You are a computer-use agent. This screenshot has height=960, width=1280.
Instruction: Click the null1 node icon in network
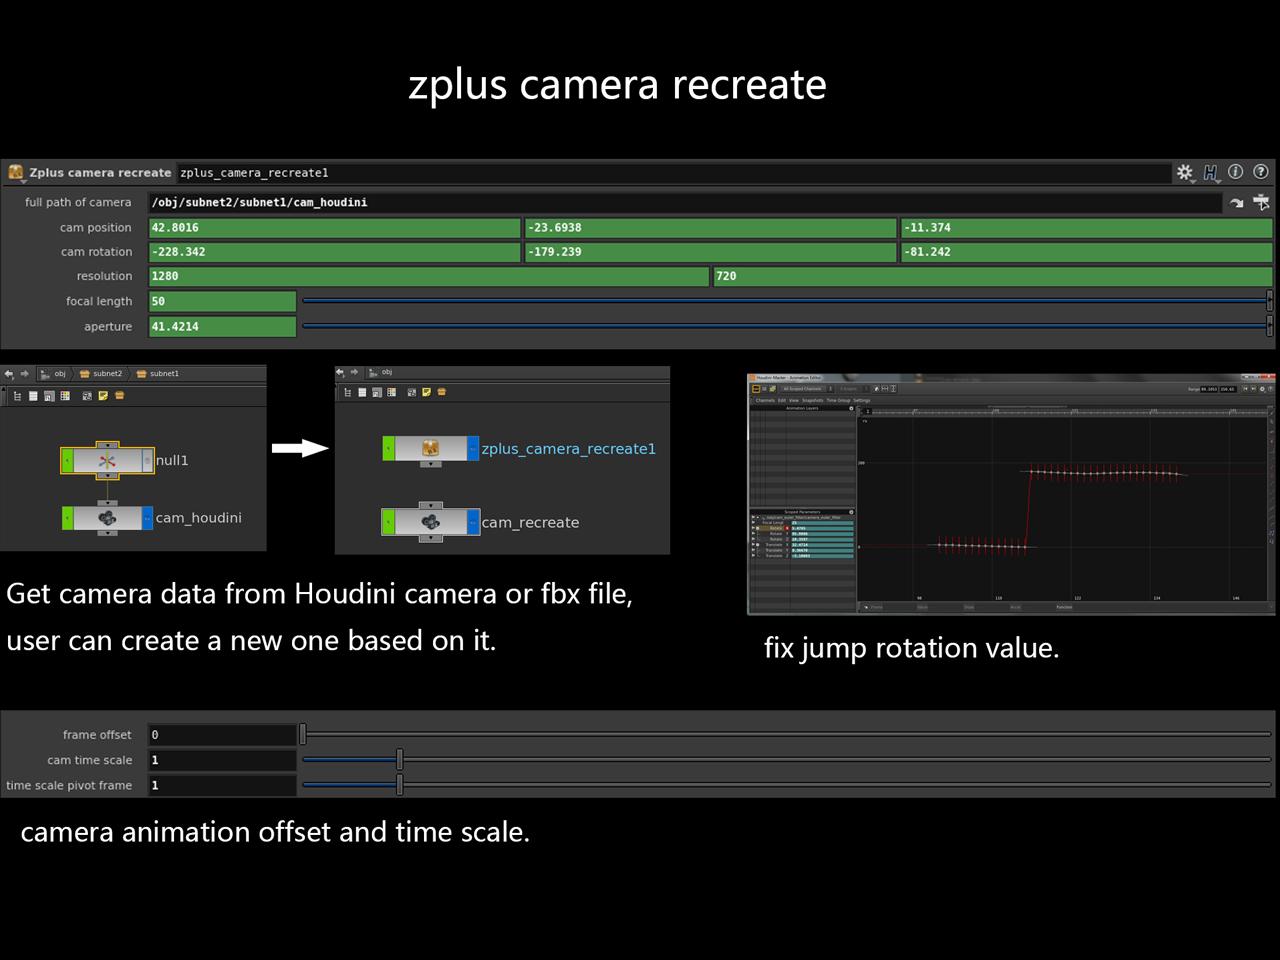coord(106,459)
